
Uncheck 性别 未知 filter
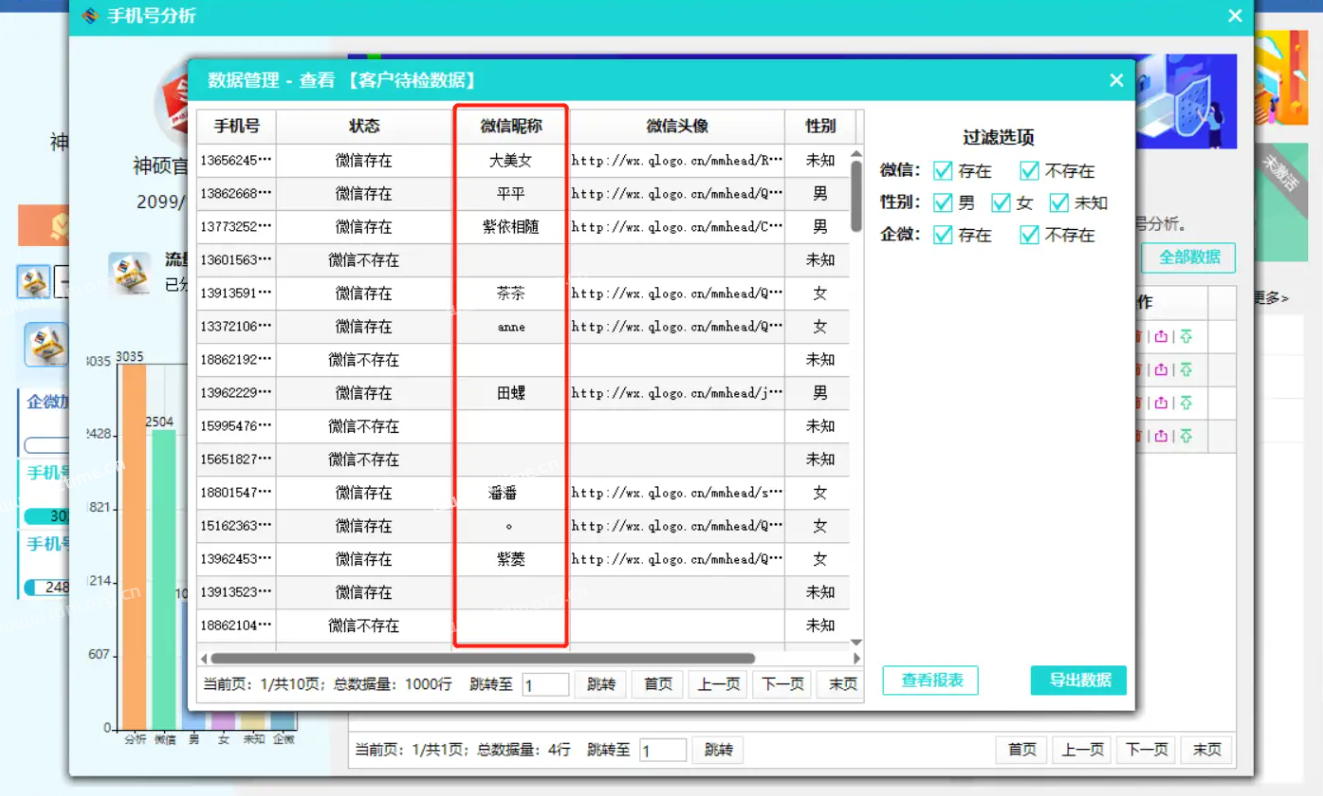click(1059, 203)
